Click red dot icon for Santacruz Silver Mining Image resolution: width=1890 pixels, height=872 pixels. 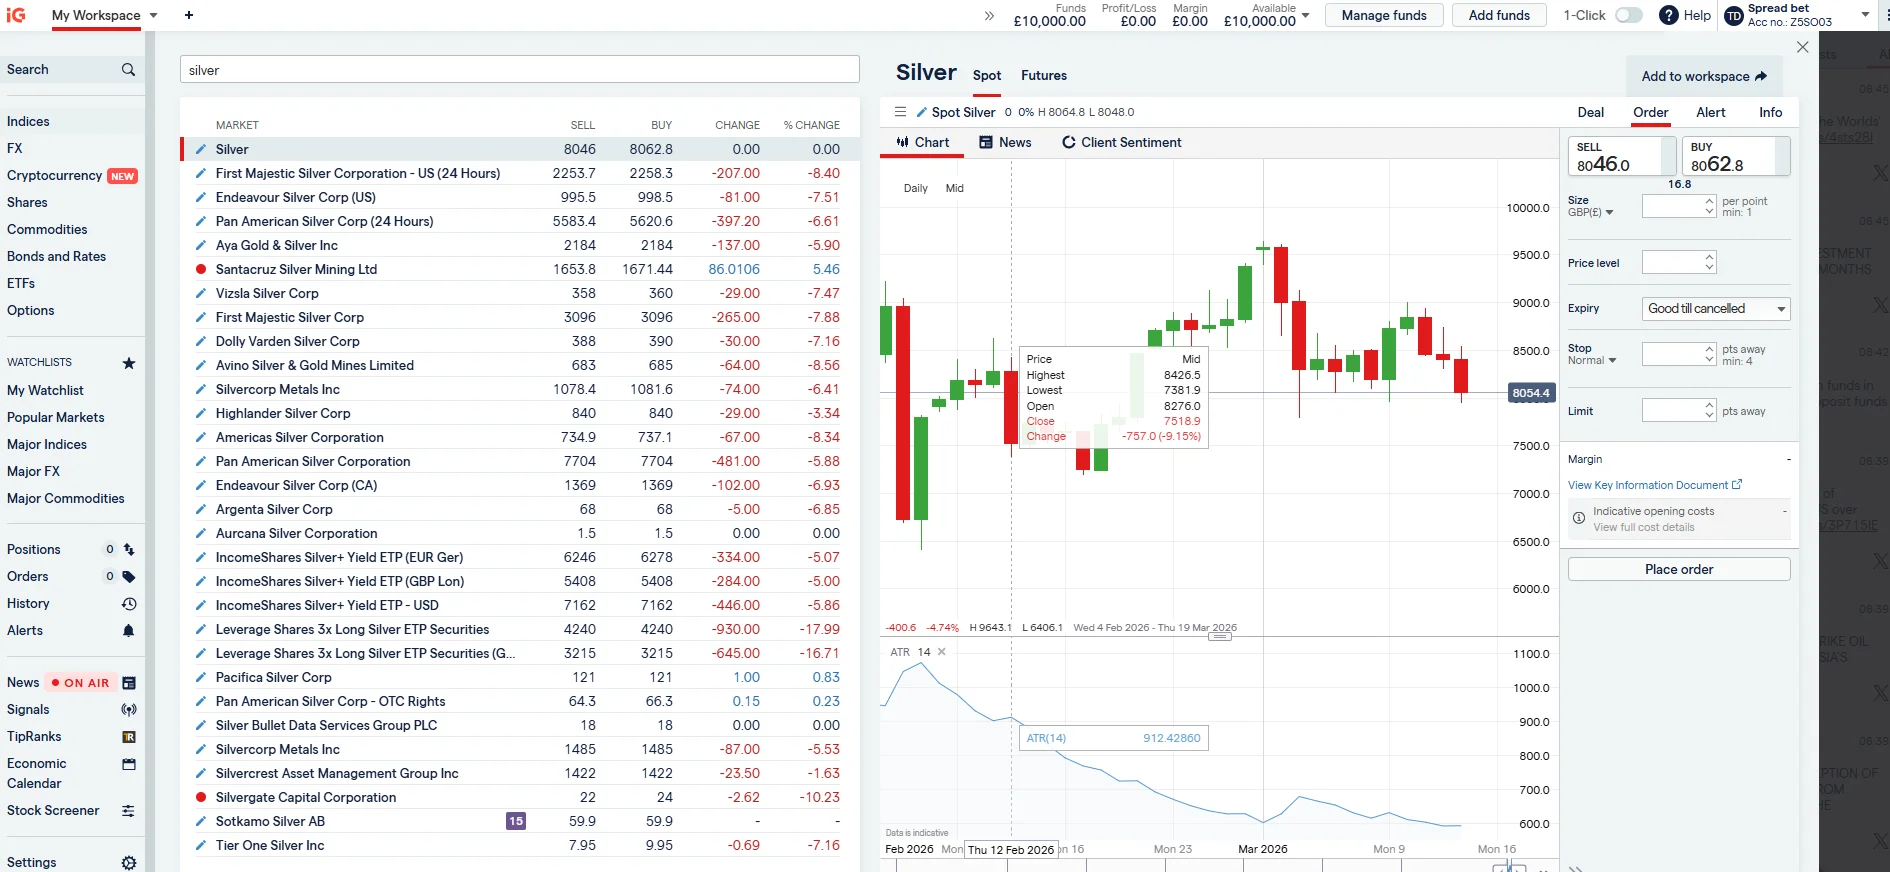pos(201,269)
